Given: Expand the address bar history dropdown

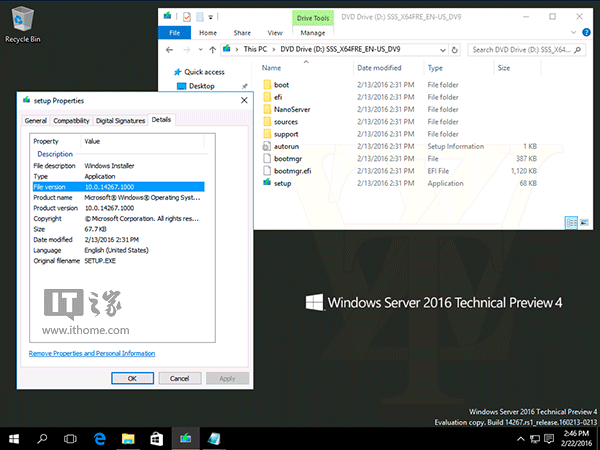Looking at the screenshot, I should point(442,50).
